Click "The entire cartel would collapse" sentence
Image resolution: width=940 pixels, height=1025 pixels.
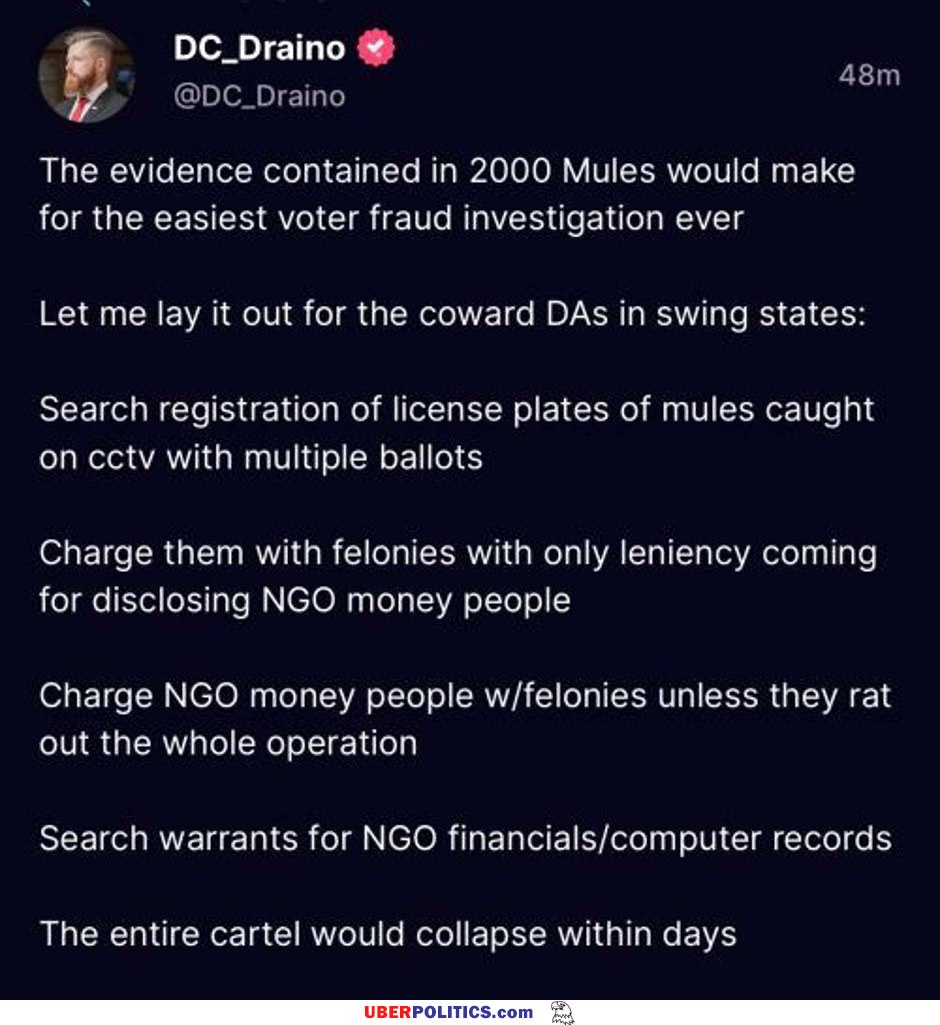tap(388, 934)
